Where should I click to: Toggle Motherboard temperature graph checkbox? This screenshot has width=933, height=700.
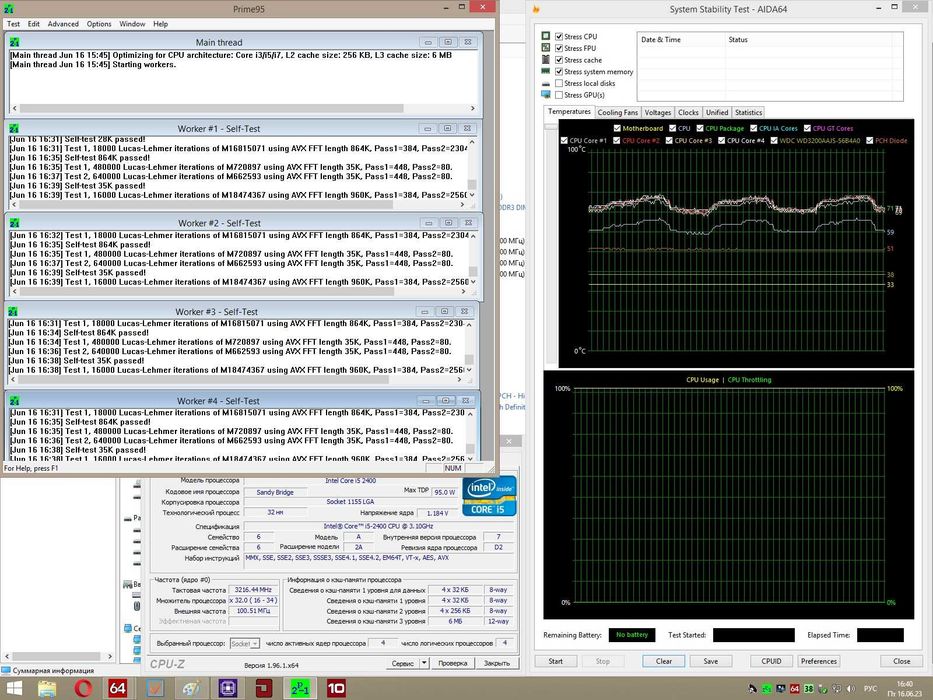point(617,128)
